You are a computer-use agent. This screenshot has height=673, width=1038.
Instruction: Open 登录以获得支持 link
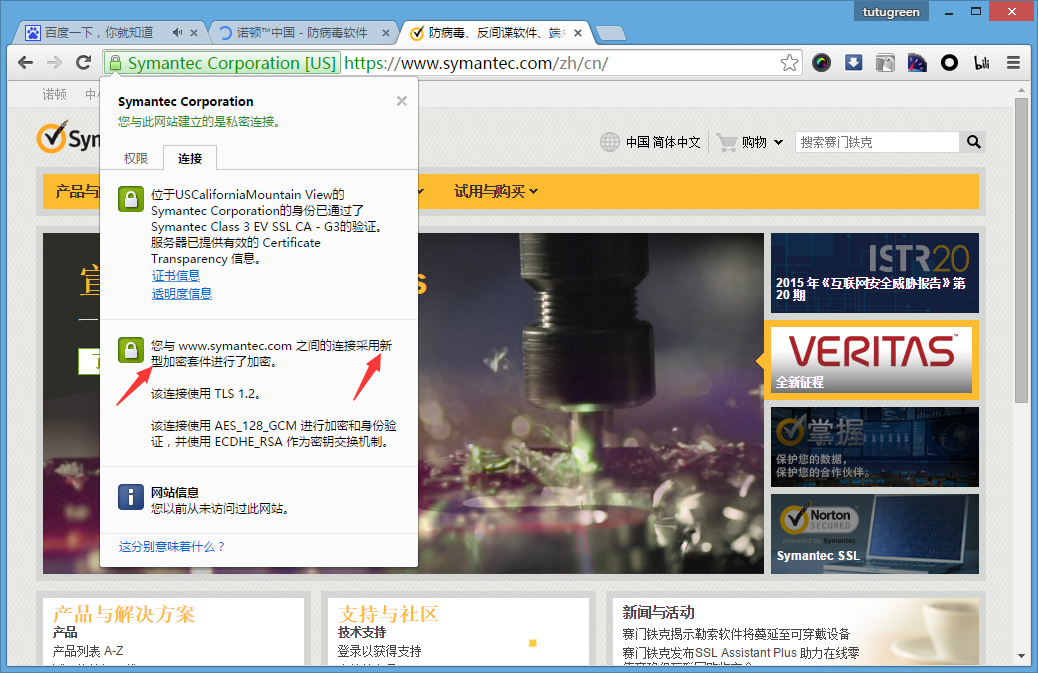pos(379,651)
